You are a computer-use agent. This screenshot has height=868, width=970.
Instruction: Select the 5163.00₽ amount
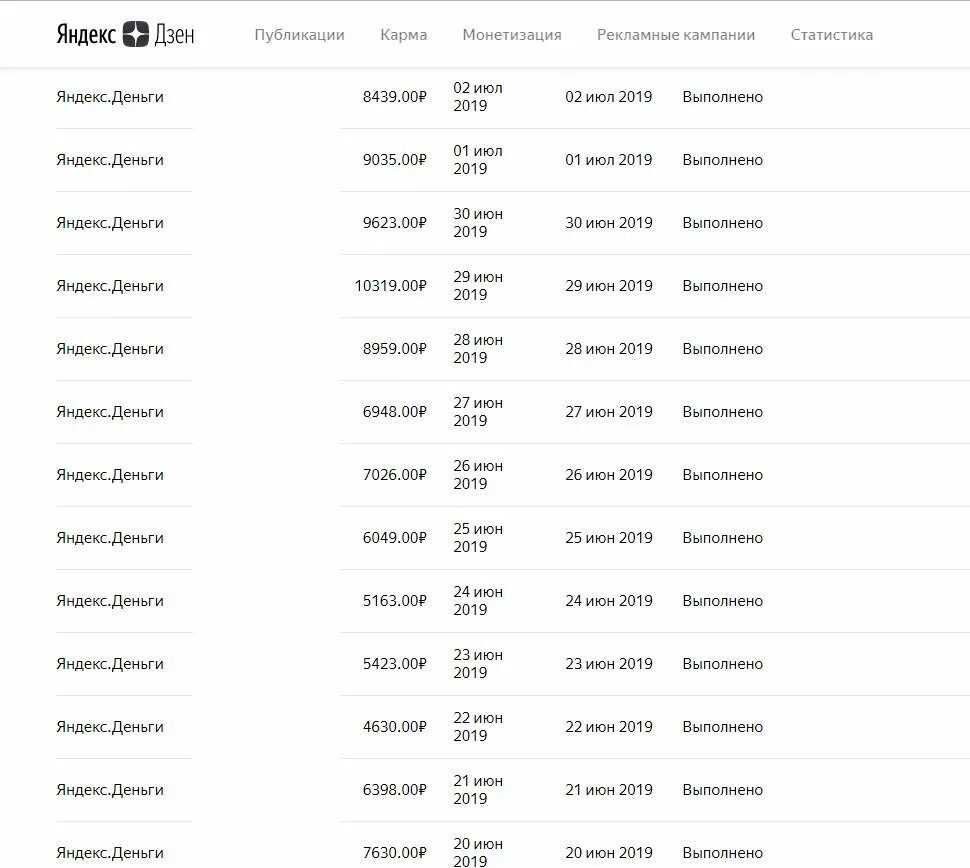tap(395, 601)
